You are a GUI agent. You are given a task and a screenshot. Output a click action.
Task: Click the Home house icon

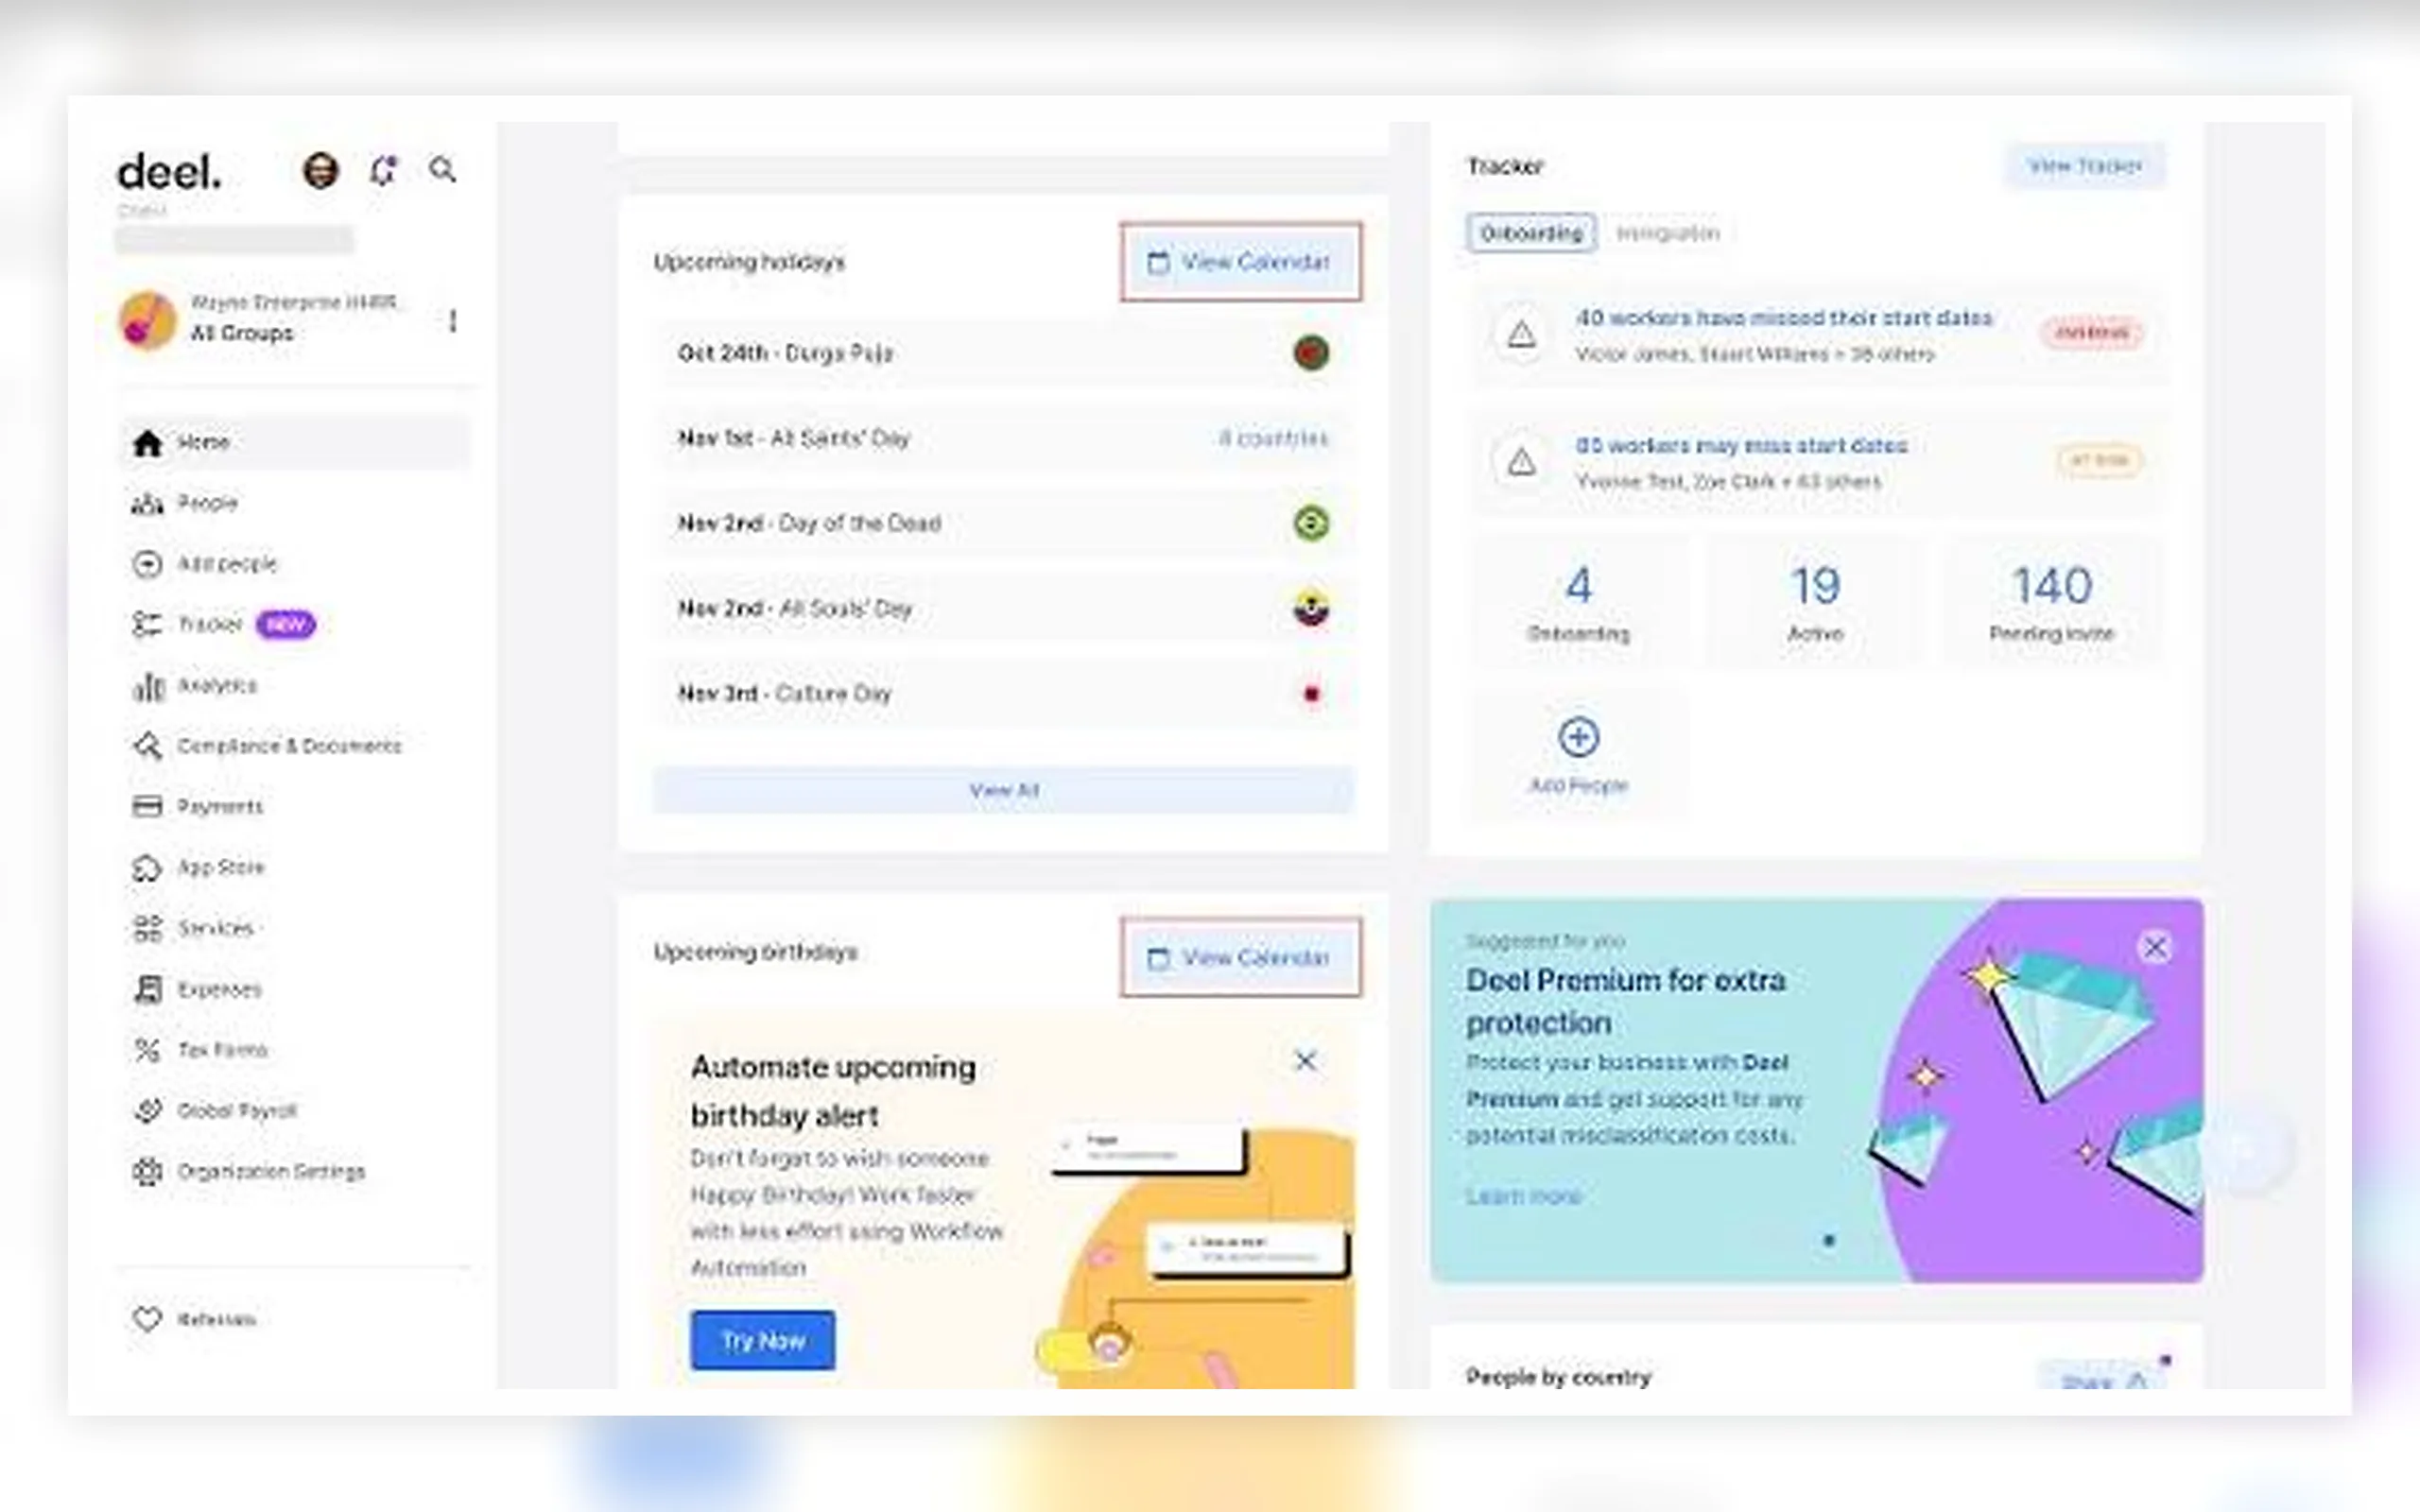click(147, 442)
